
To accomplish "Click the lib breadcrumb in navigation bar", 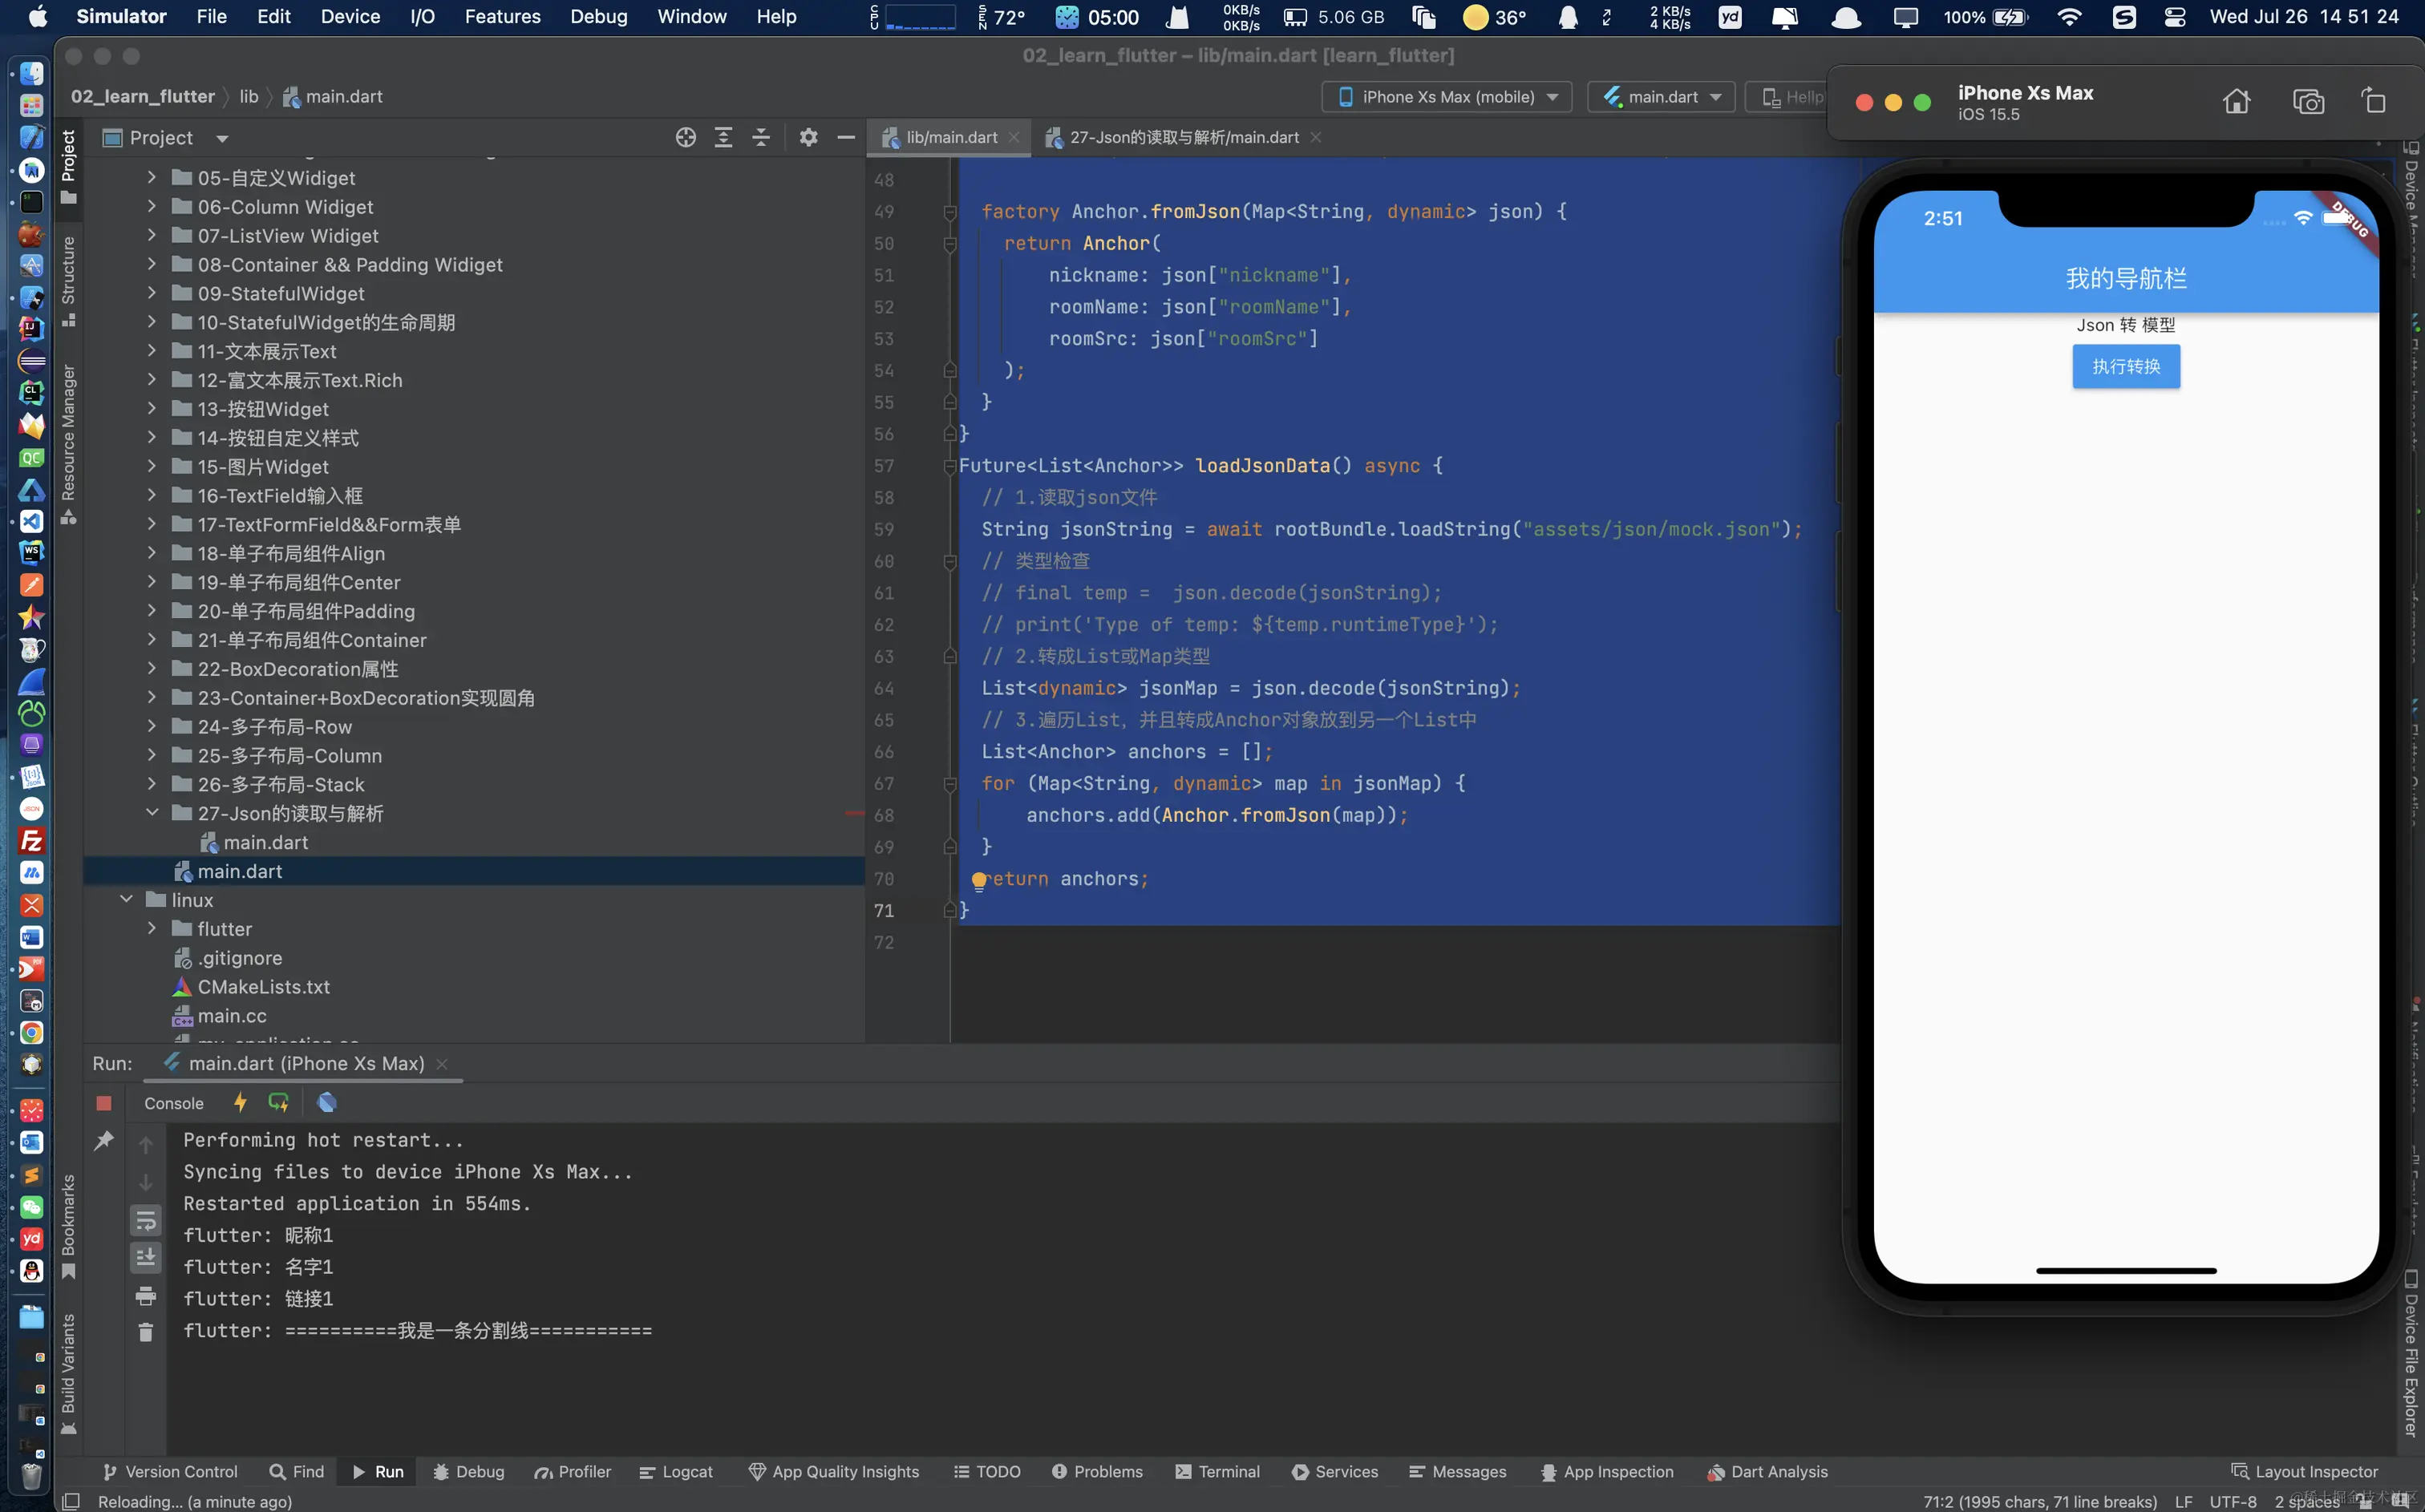I will [249, 97].
